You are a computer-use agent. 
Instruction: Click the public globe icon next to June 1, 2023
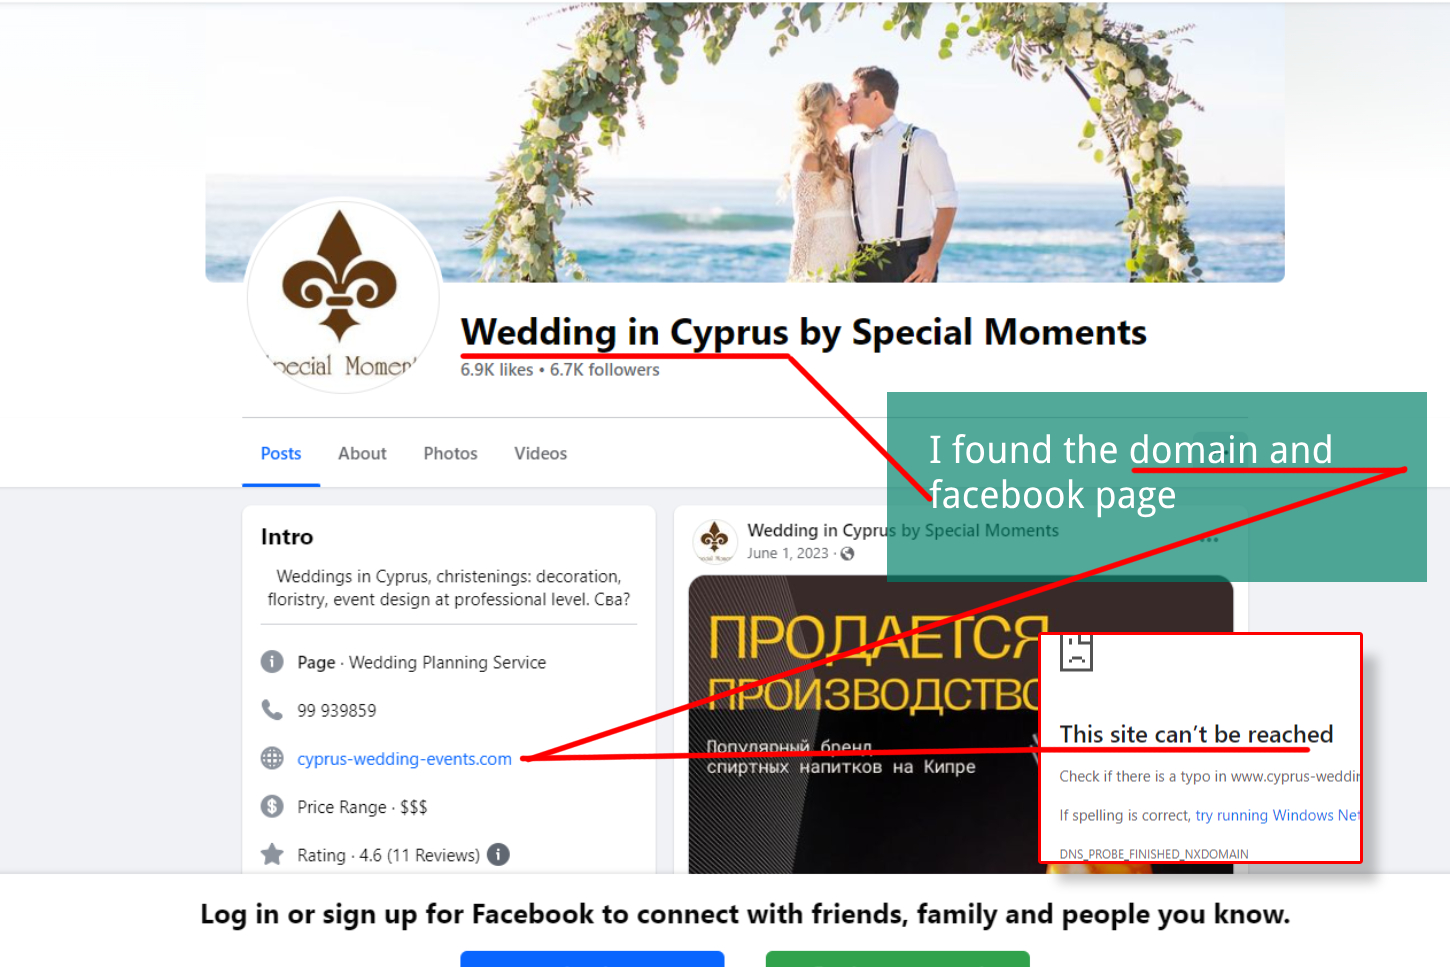pyautogui.click(x=848, y=554)
